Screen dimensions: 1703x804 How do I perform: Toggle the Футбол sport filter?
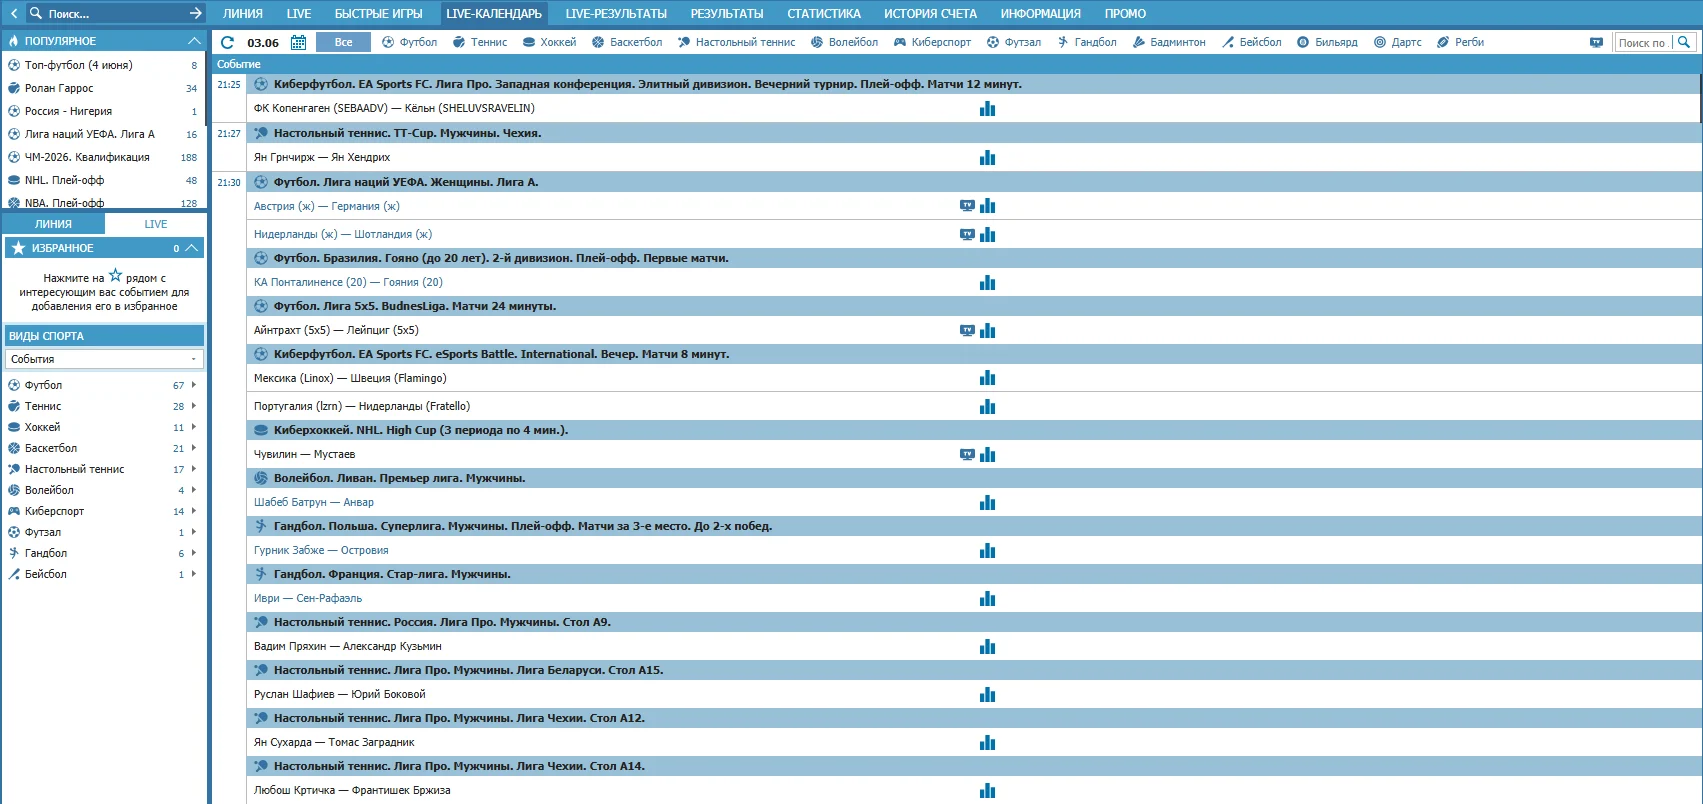[x=409, y=42]
